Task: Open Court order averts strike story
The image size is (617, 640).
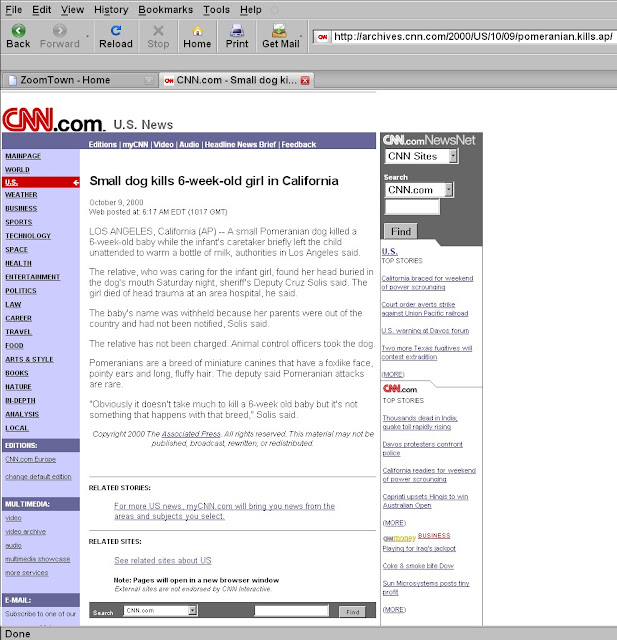Action: [425, 309]
